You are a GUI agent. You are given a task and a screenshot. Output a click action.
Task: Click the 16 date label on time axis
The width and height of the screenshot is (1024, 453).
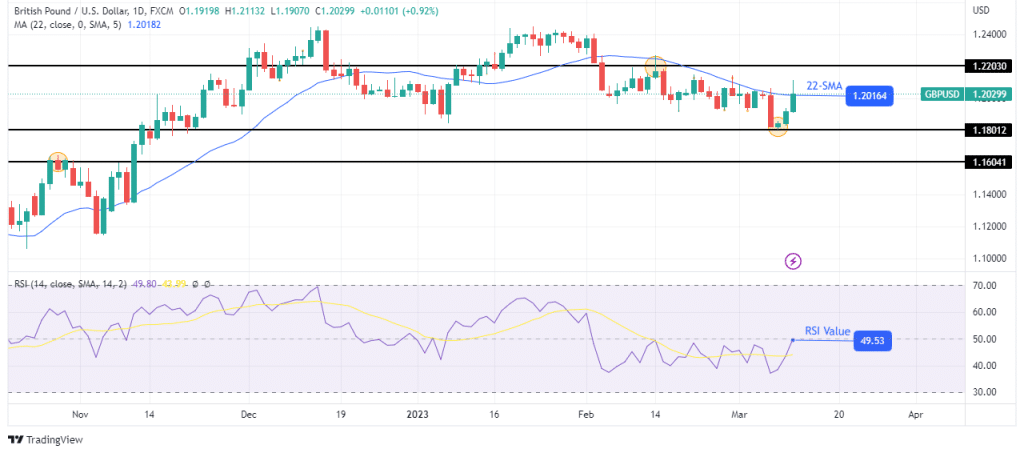tap(494, 414)
